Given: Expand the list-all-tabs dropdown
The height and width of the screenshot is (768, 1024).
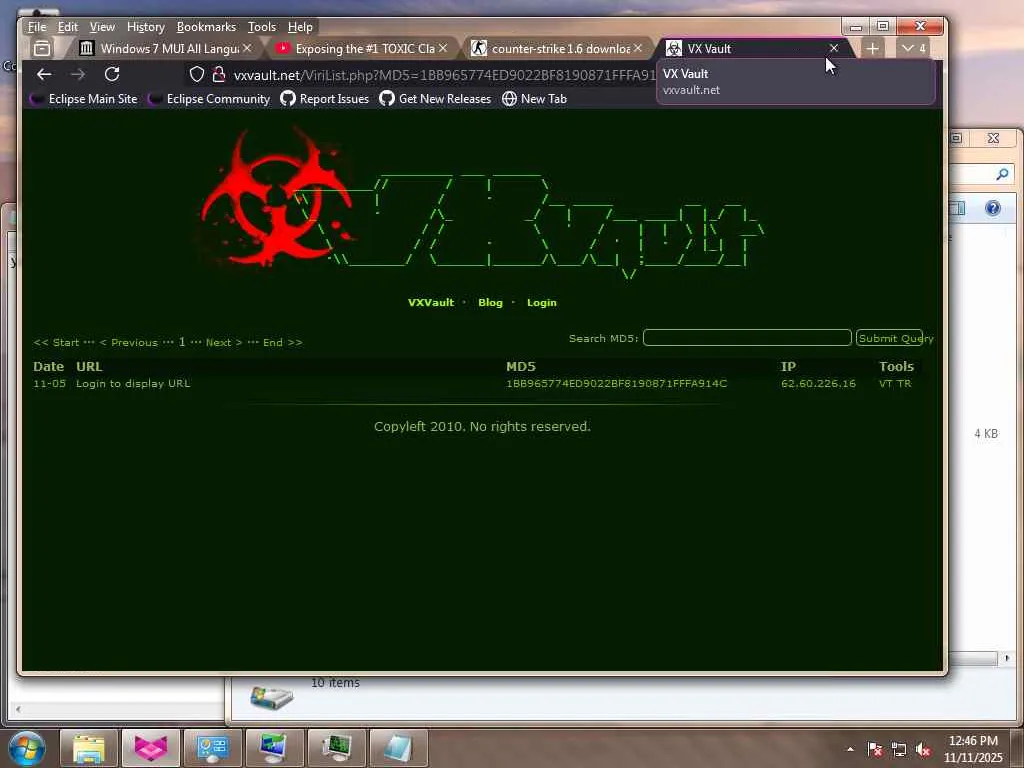Looking at the screenshot, I should 914,48.
